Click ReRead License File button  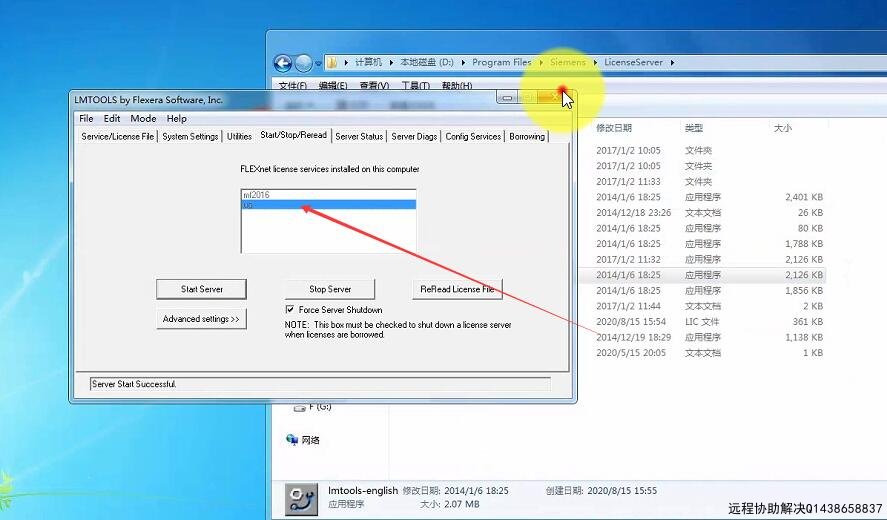pyautogui.click(x=457, y=289)
